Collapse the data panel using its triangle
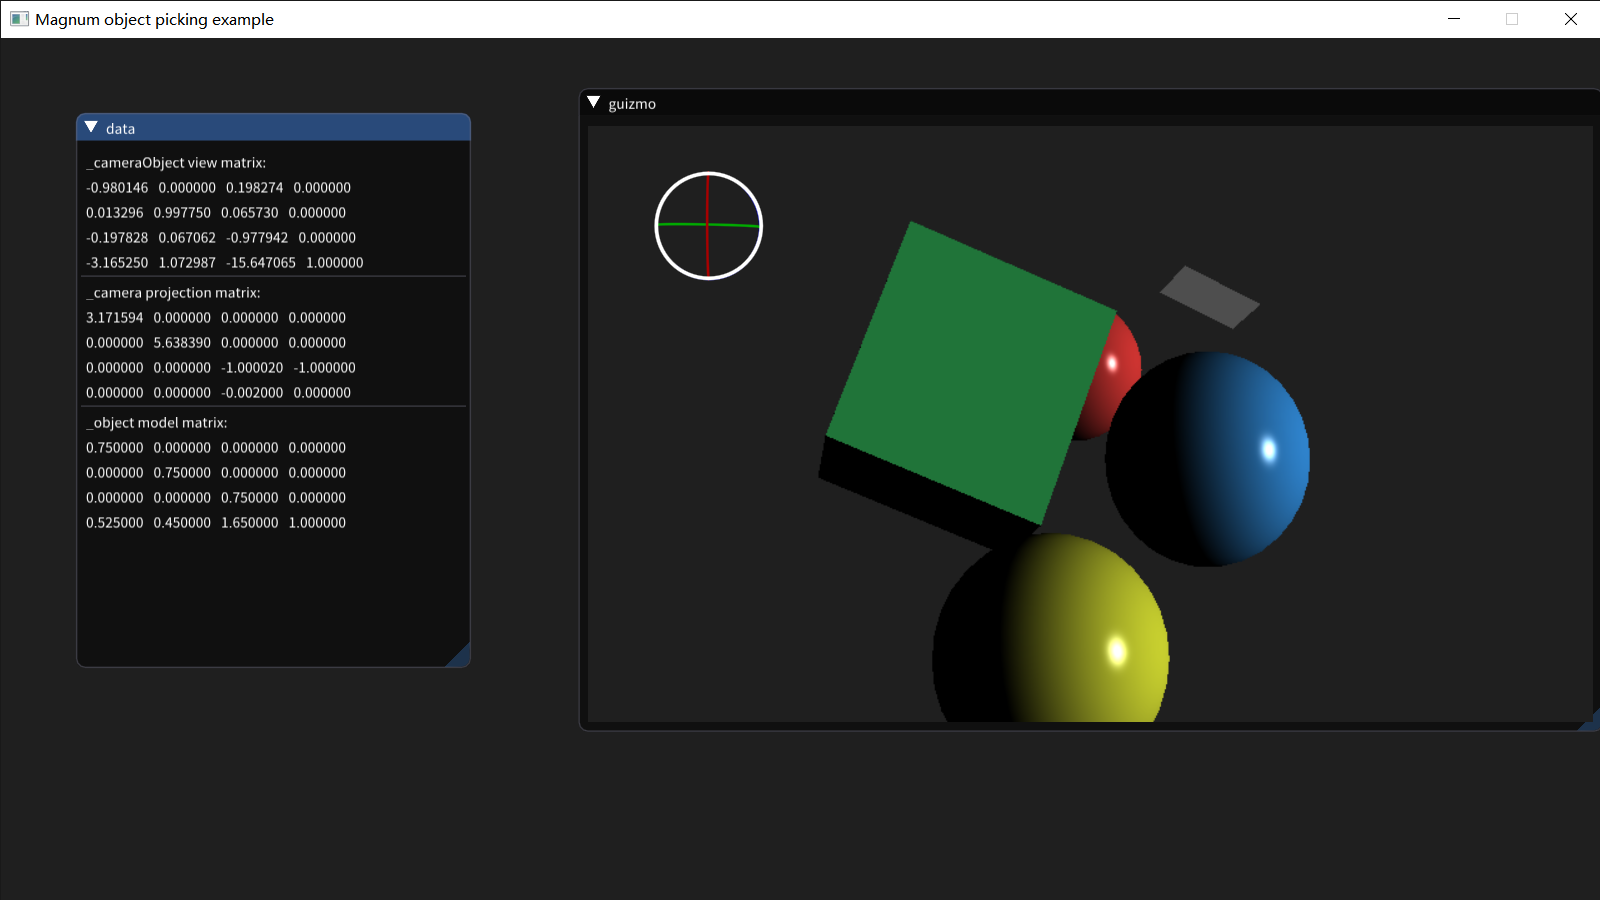Image resolution: width=1600 pixels, height=900 pixels. point(91,127)
